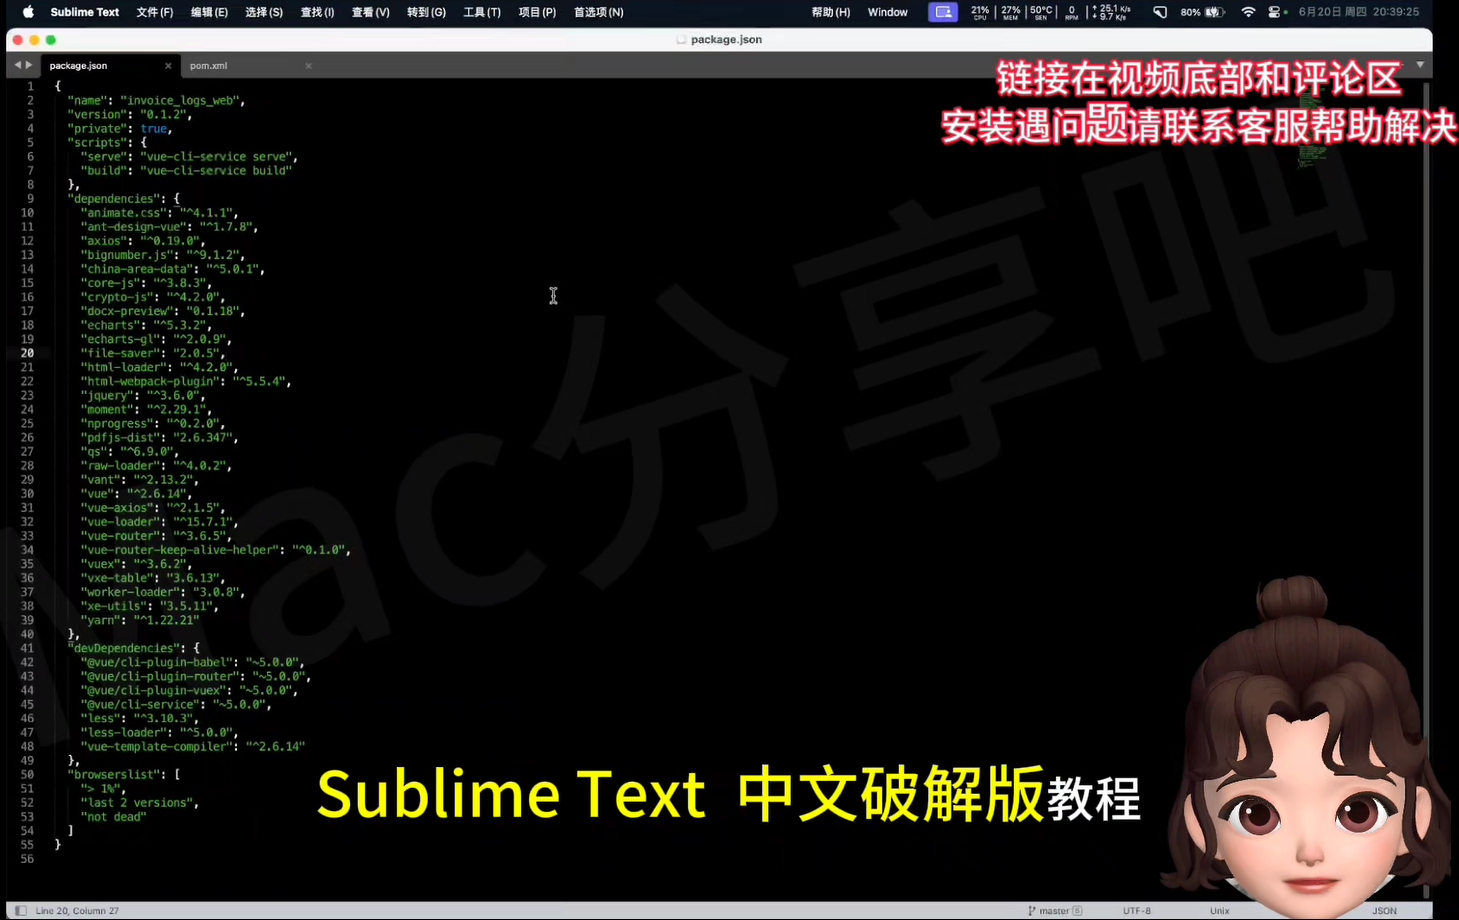This screenshot has height=920, width=1459.
Task: Close the package.json tab
Action: tap(168, 66)
